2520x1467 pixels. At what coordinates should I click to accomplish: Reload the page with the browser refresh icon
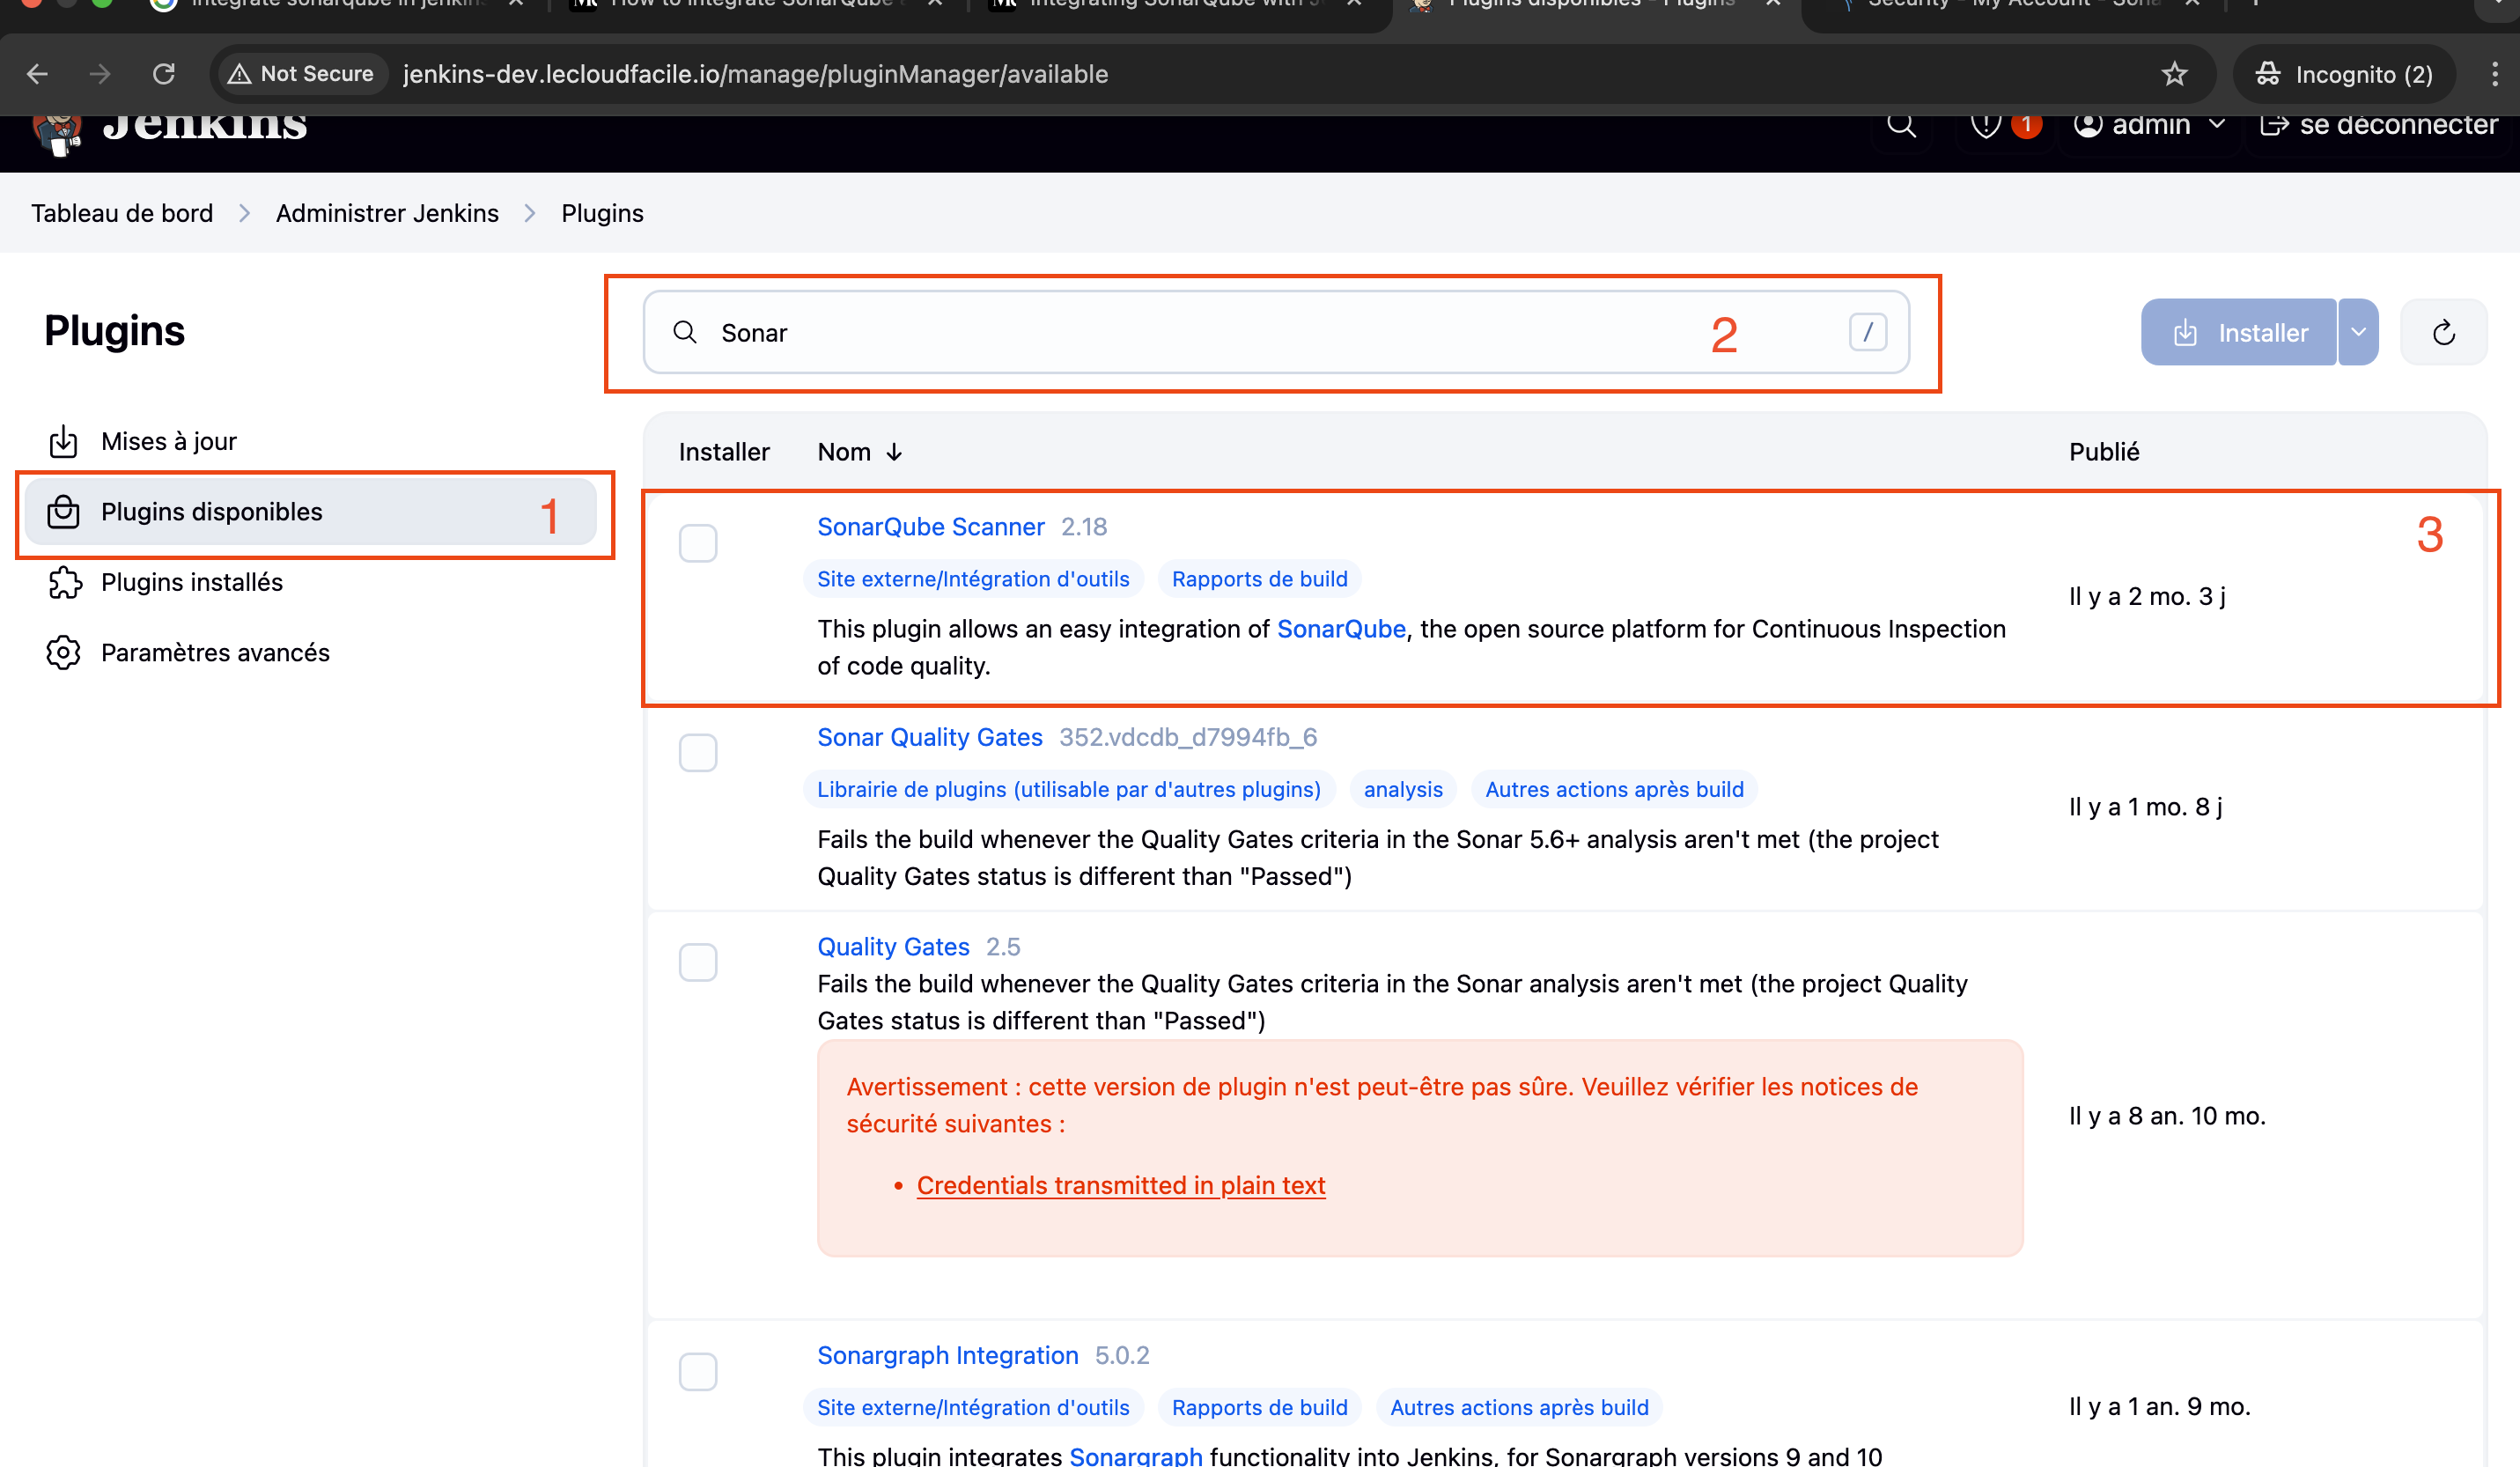164,74
